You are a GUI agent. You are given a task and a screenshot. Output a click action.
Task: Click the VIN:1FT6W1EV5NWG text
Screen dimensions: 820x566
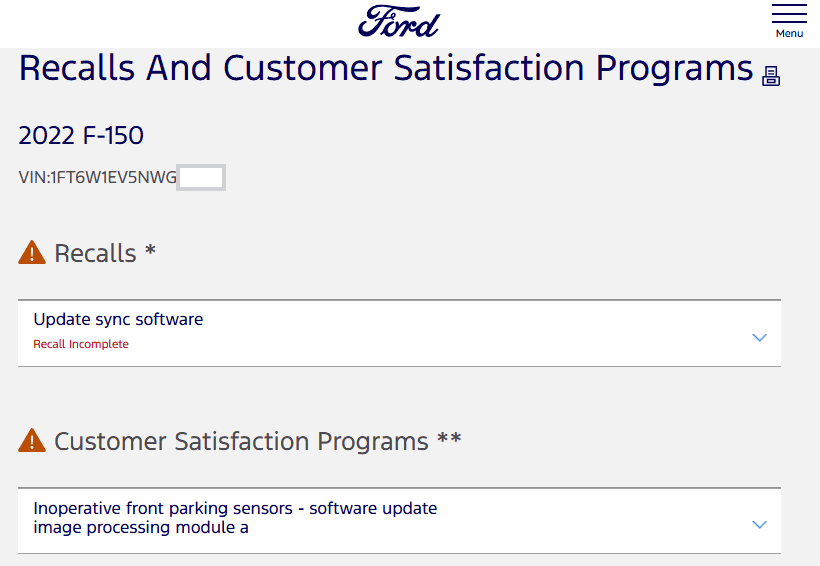click(98, 178)
